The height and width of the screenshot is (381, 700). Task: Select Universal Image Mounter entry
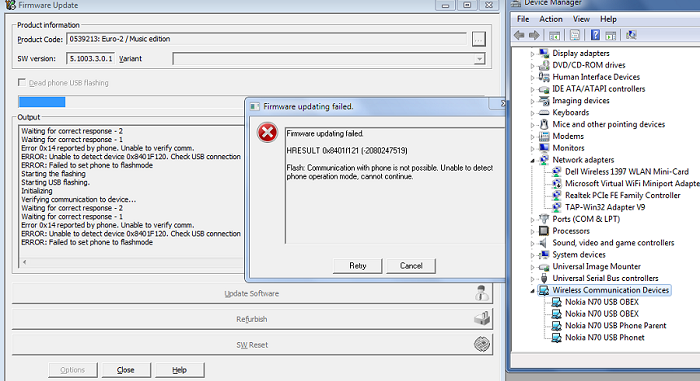[x=596, y=267]
